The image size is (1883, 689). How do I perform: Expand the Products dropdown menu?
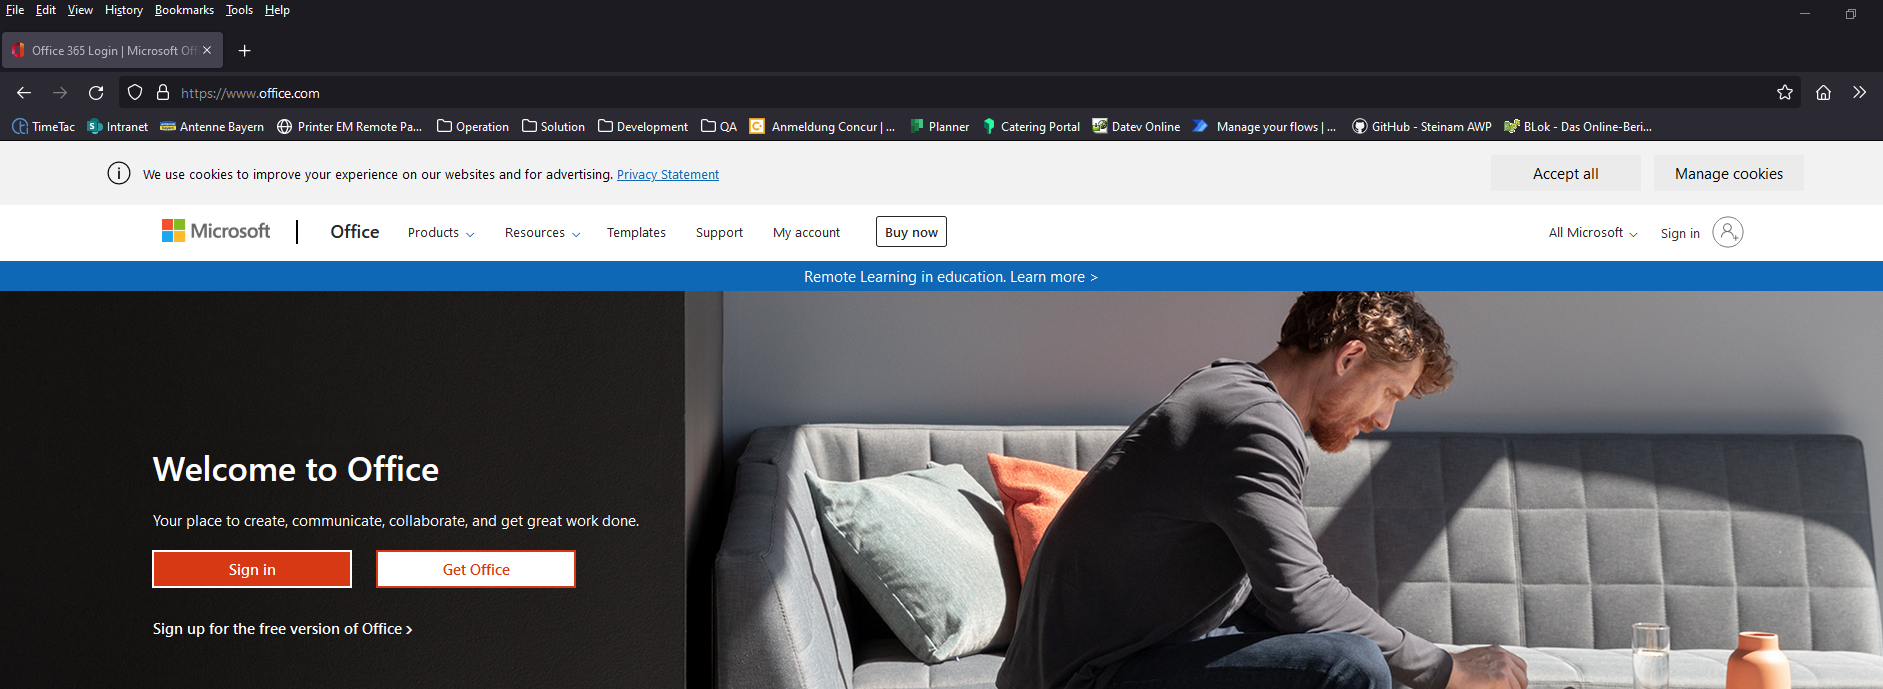click(x=440, y=233)
